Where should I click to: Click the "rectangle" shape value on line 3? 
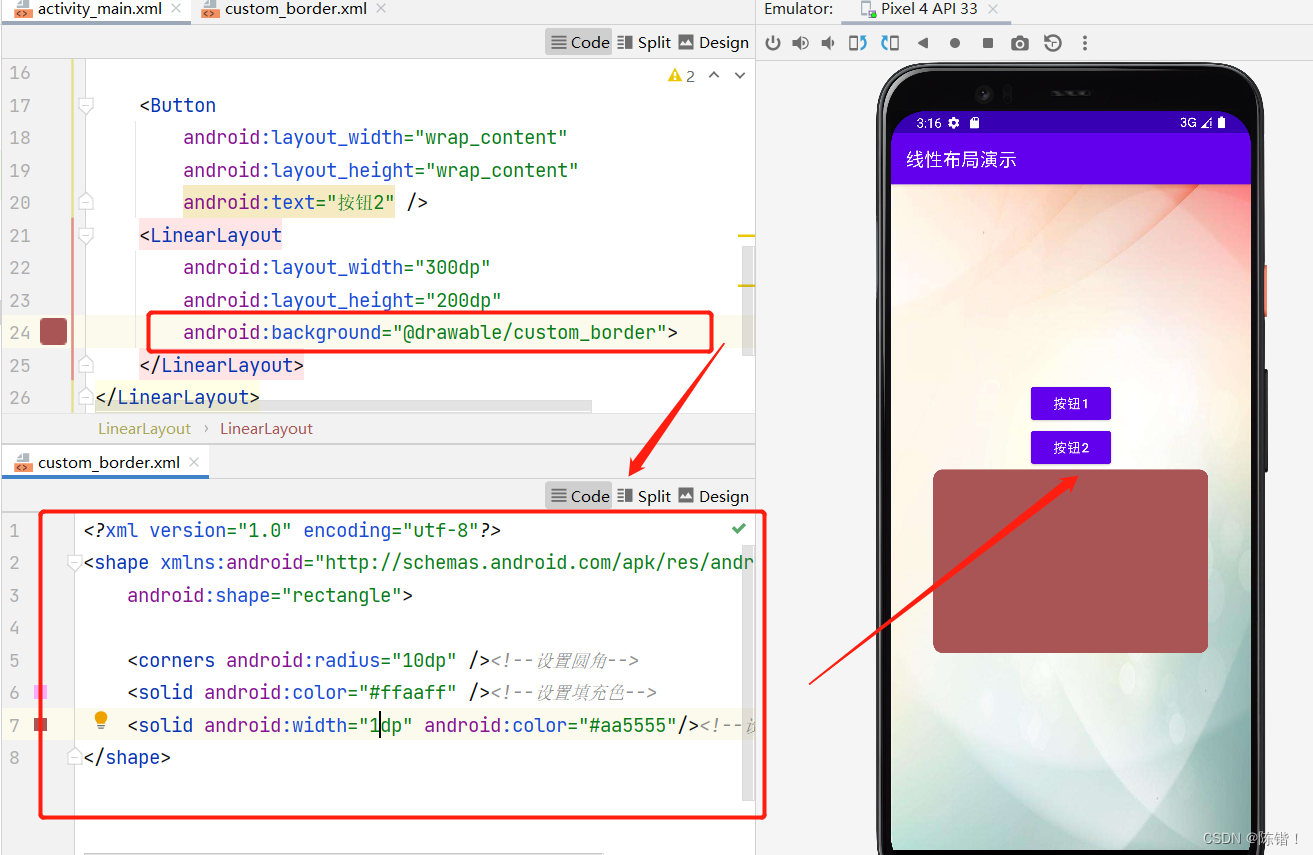point(342,595)
